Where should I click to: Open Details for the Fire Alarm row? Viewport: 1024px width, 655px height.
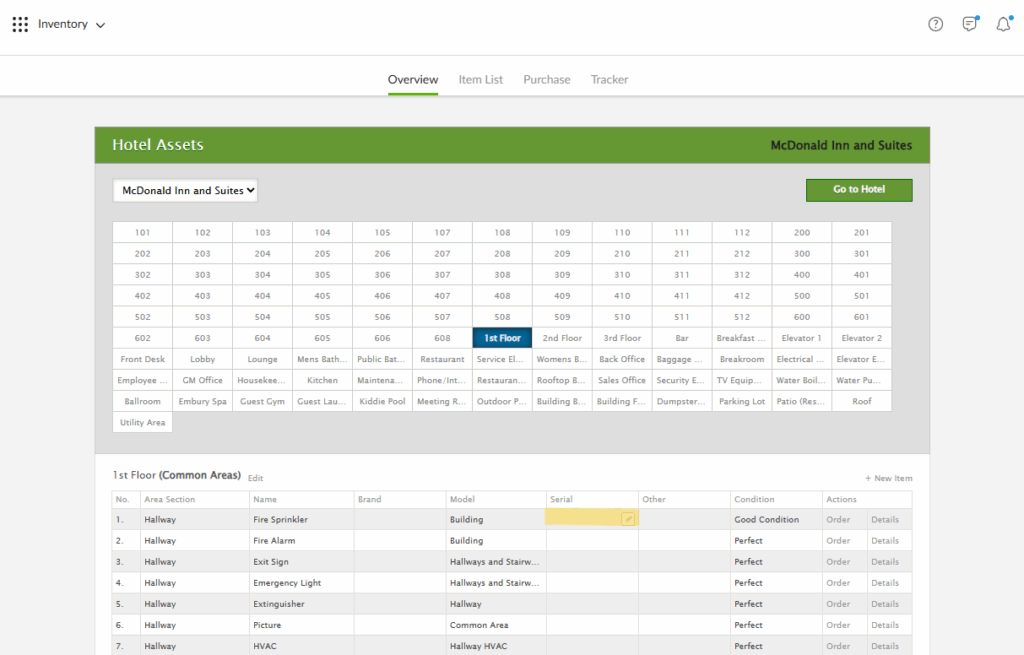pyautogui.click(x=884, y=541)
